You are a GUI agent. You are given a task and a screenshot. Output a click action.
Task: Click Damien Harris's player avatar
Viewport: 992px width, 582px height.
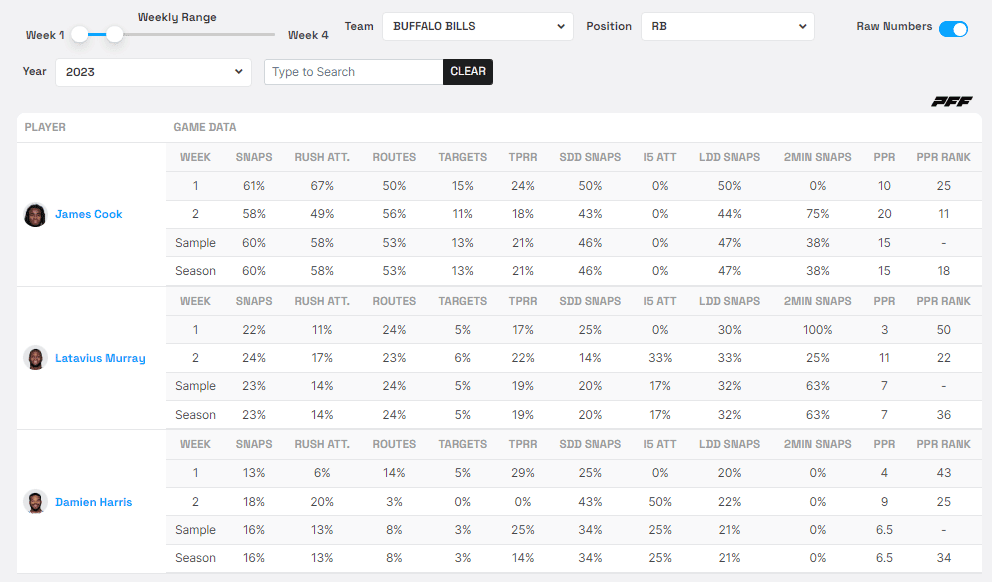point(36,502)
